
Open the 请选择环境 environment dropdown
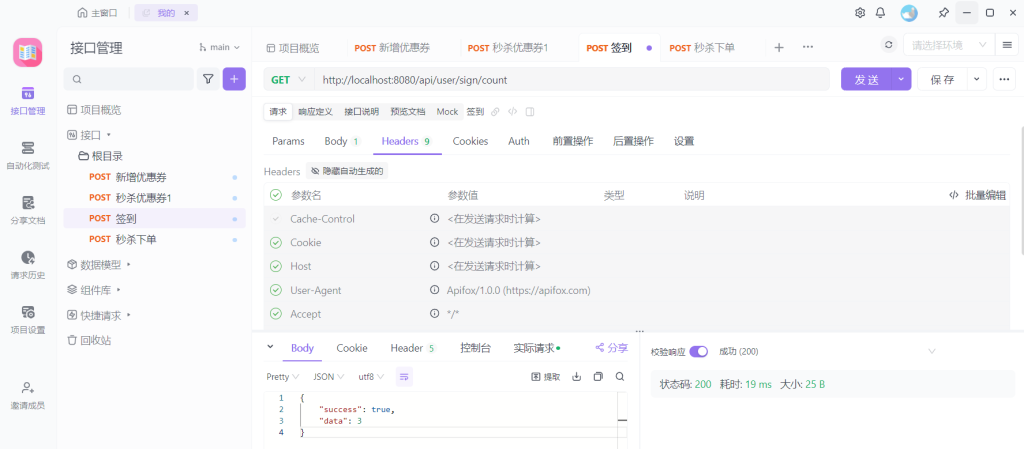point(948,45)
